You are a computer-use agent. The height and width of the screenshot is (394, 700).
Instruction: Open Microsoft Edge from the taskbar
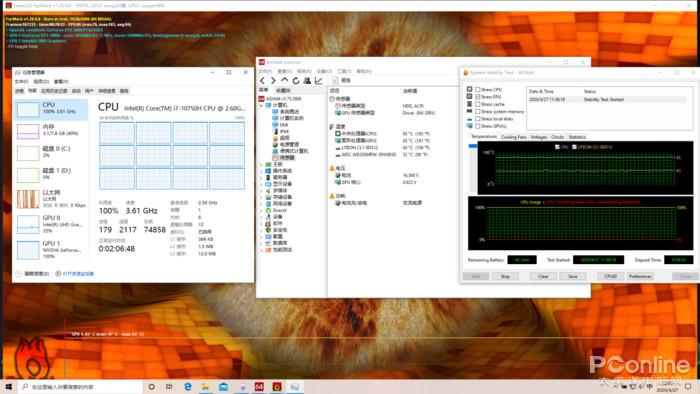(188, 386)
